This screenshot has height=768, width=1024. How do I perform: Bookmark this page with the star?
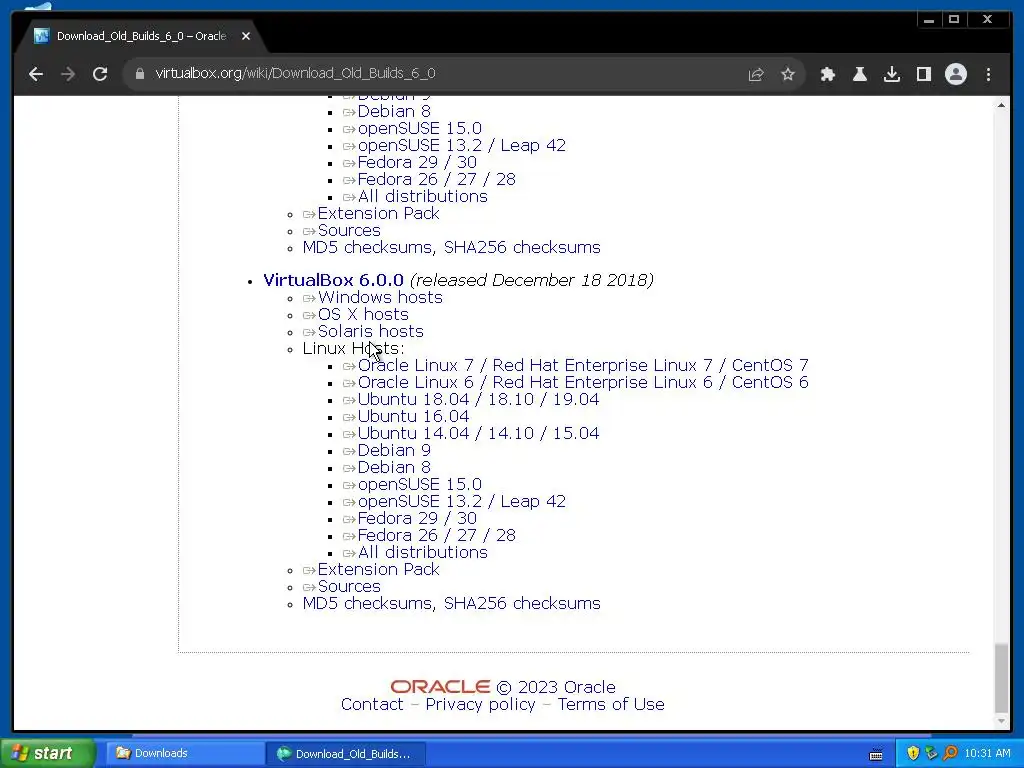[788, 74]
